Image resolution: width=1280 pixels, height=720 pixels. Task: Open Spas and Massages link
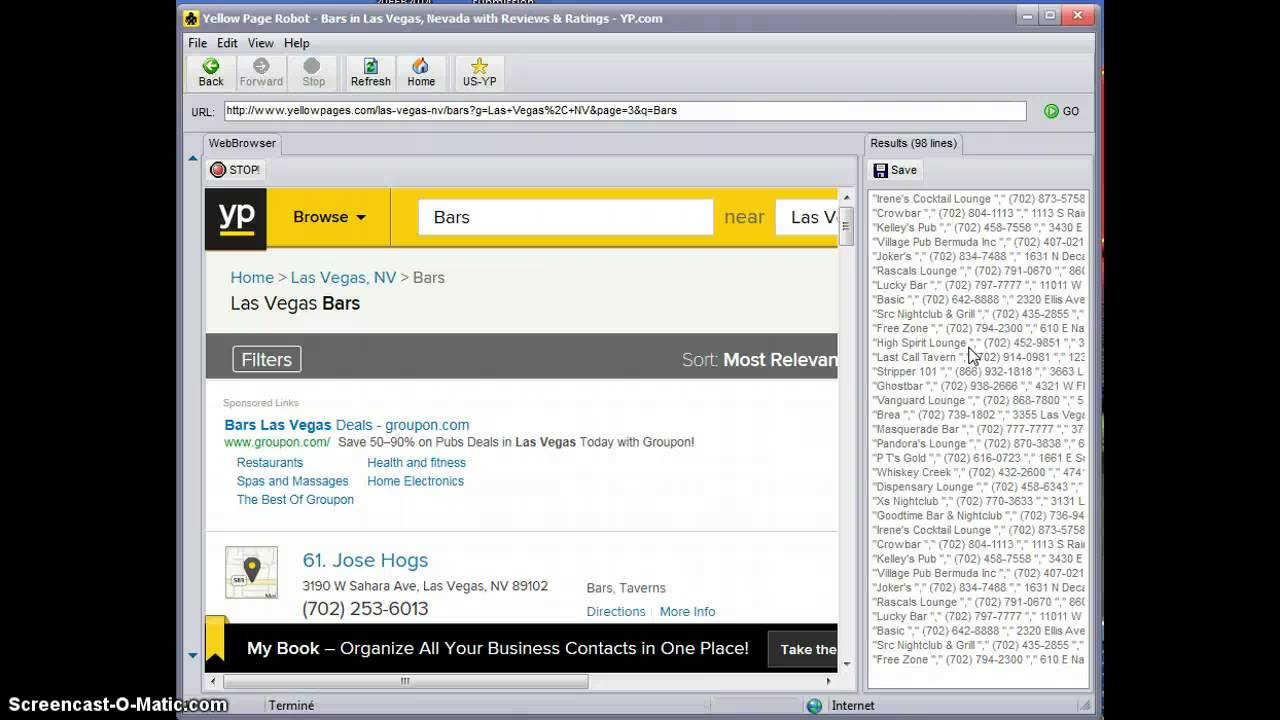(x=292, y=481)
